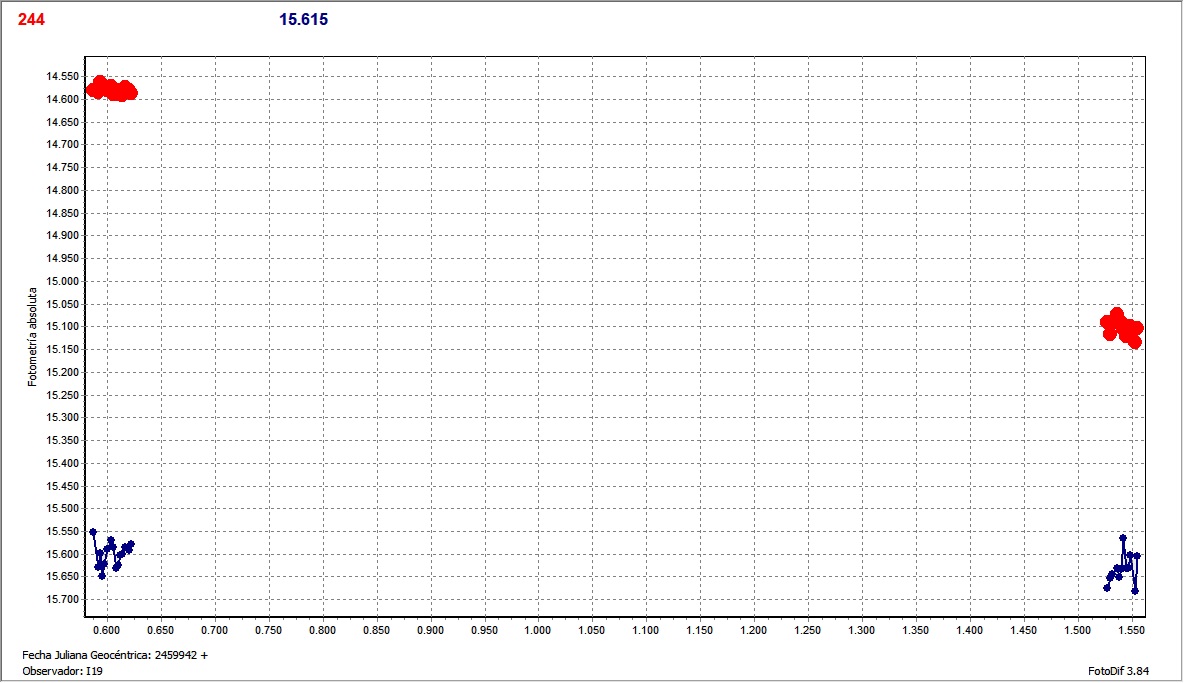1184x683 pixels.
Task: Click the red 244 label at top
Action: coord(31,19)
